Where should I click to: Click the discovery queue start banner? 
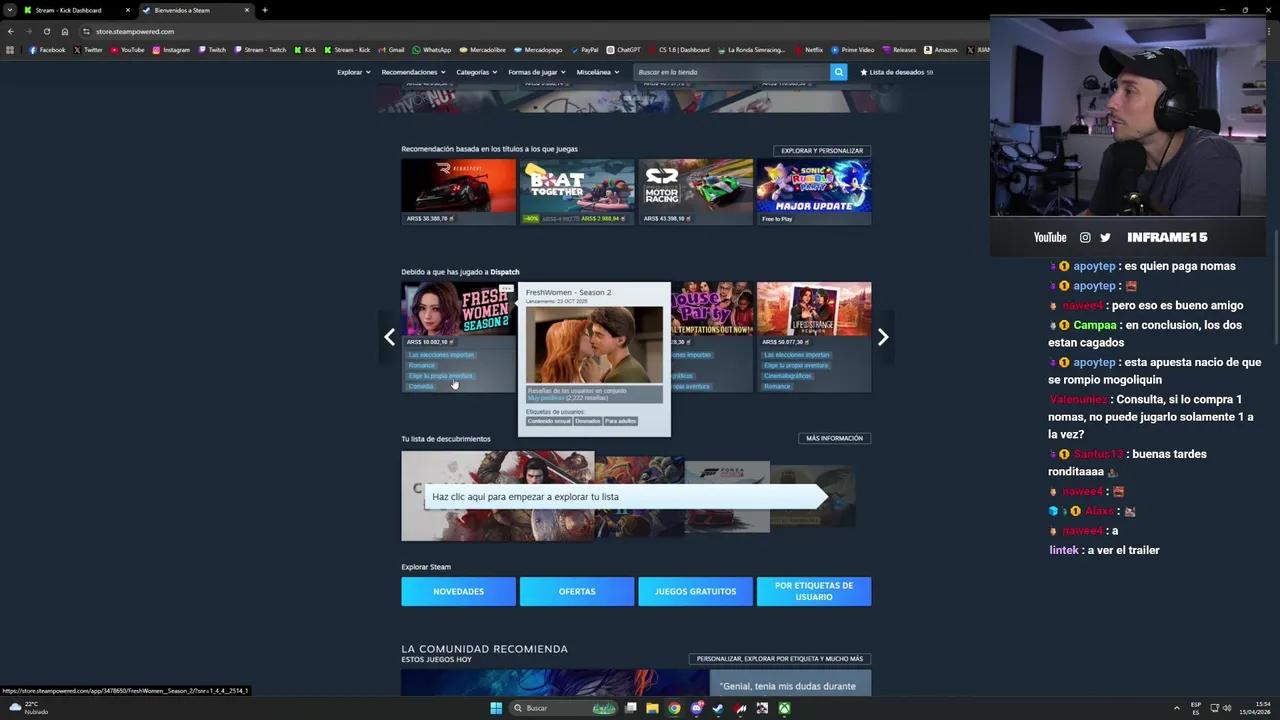(x=626, y=496)
